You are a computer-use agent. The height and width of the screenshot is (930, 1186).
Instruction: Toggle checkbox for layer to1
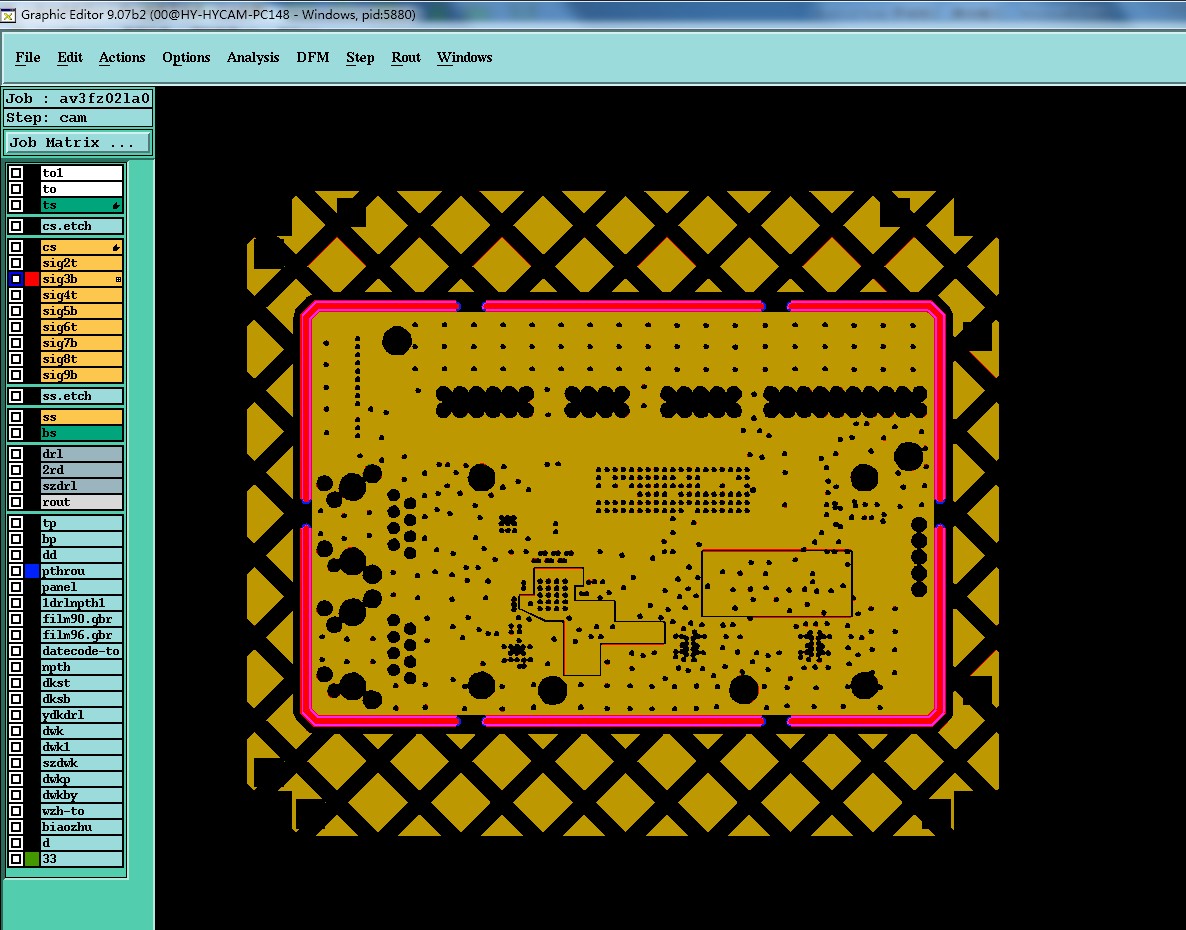16,173
